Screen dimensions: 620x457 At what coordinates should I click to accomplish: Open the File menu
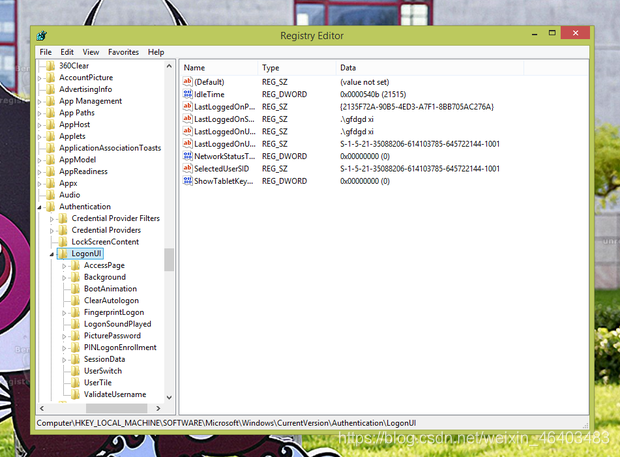pos(45,52)
